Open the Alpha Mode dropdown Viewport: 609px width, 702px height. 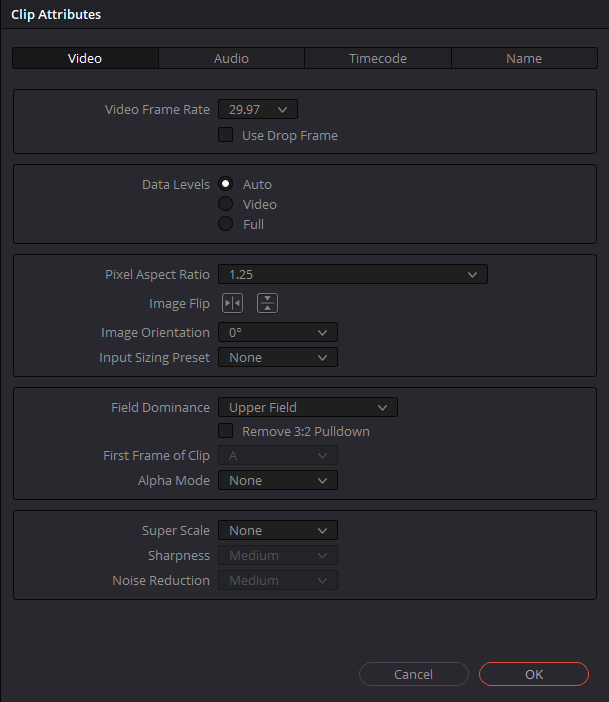pos(278,480)
